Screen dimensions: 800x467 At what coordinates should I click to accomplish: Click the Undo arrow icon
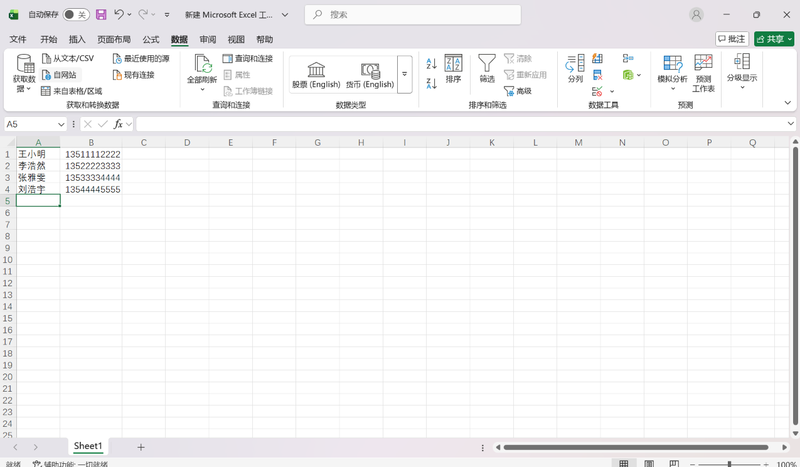pos(118,14)
